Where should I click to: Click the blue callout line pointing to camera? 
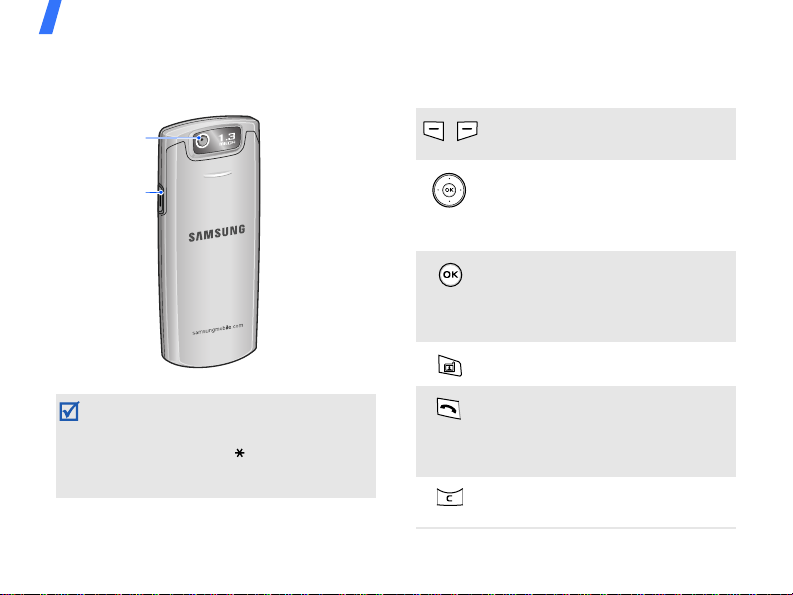click(x=173, y=138)
